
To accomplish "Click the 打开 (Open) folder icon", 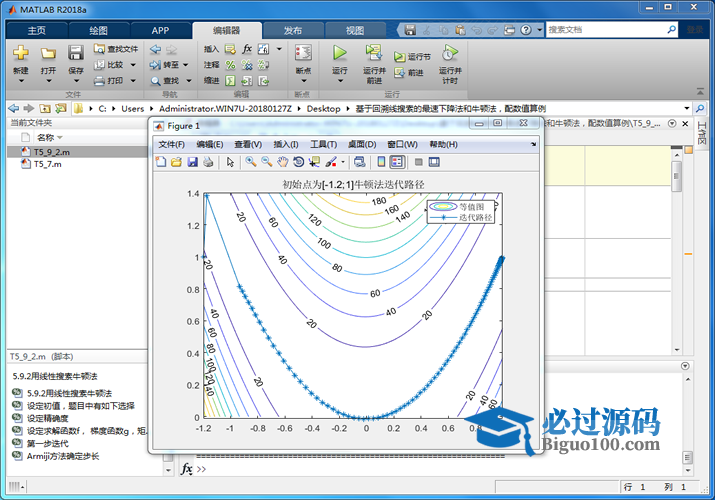I will (48, 53).
